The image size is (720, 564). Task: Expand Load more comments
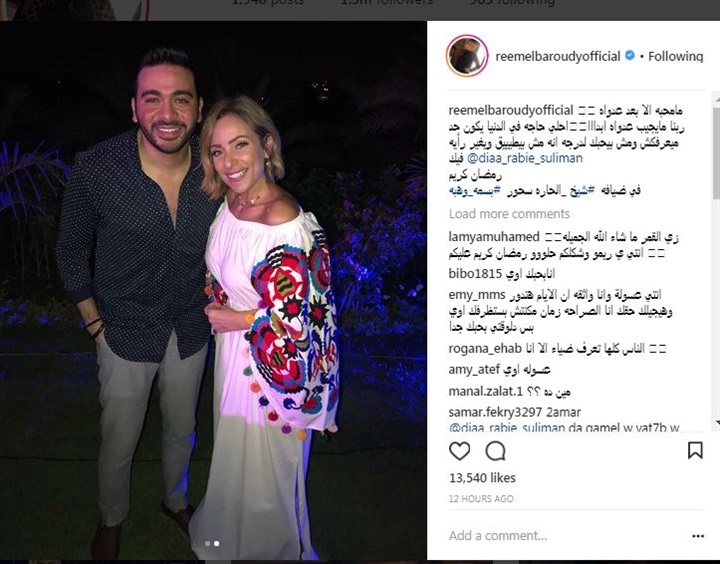pos(509,214)
